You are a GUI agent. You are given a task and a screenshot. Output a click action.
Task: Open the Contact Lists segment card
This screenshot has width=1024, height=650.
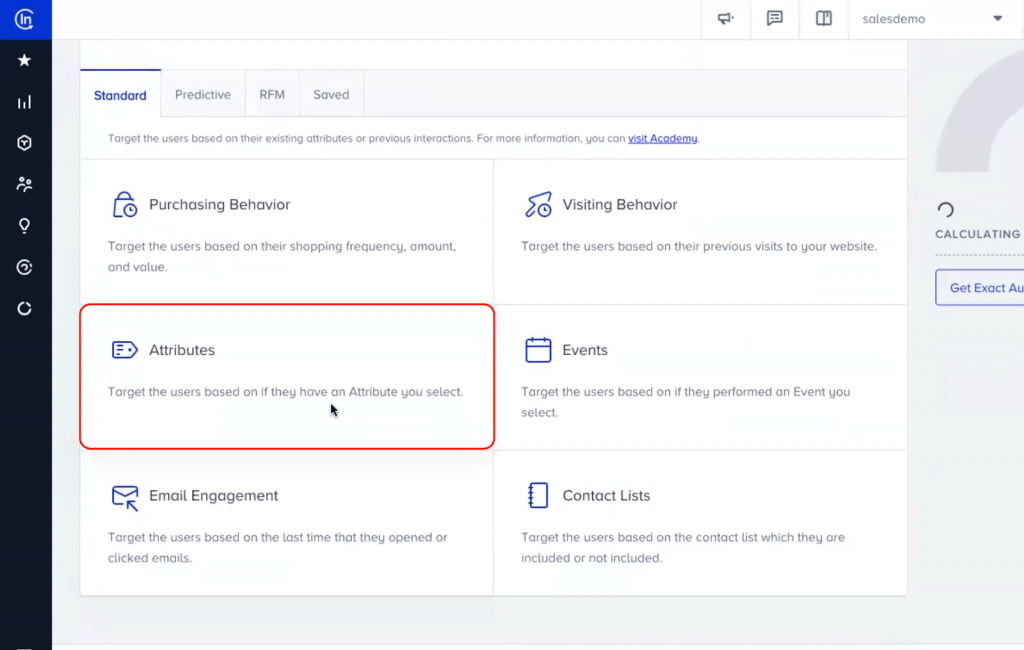pos(699,522)
